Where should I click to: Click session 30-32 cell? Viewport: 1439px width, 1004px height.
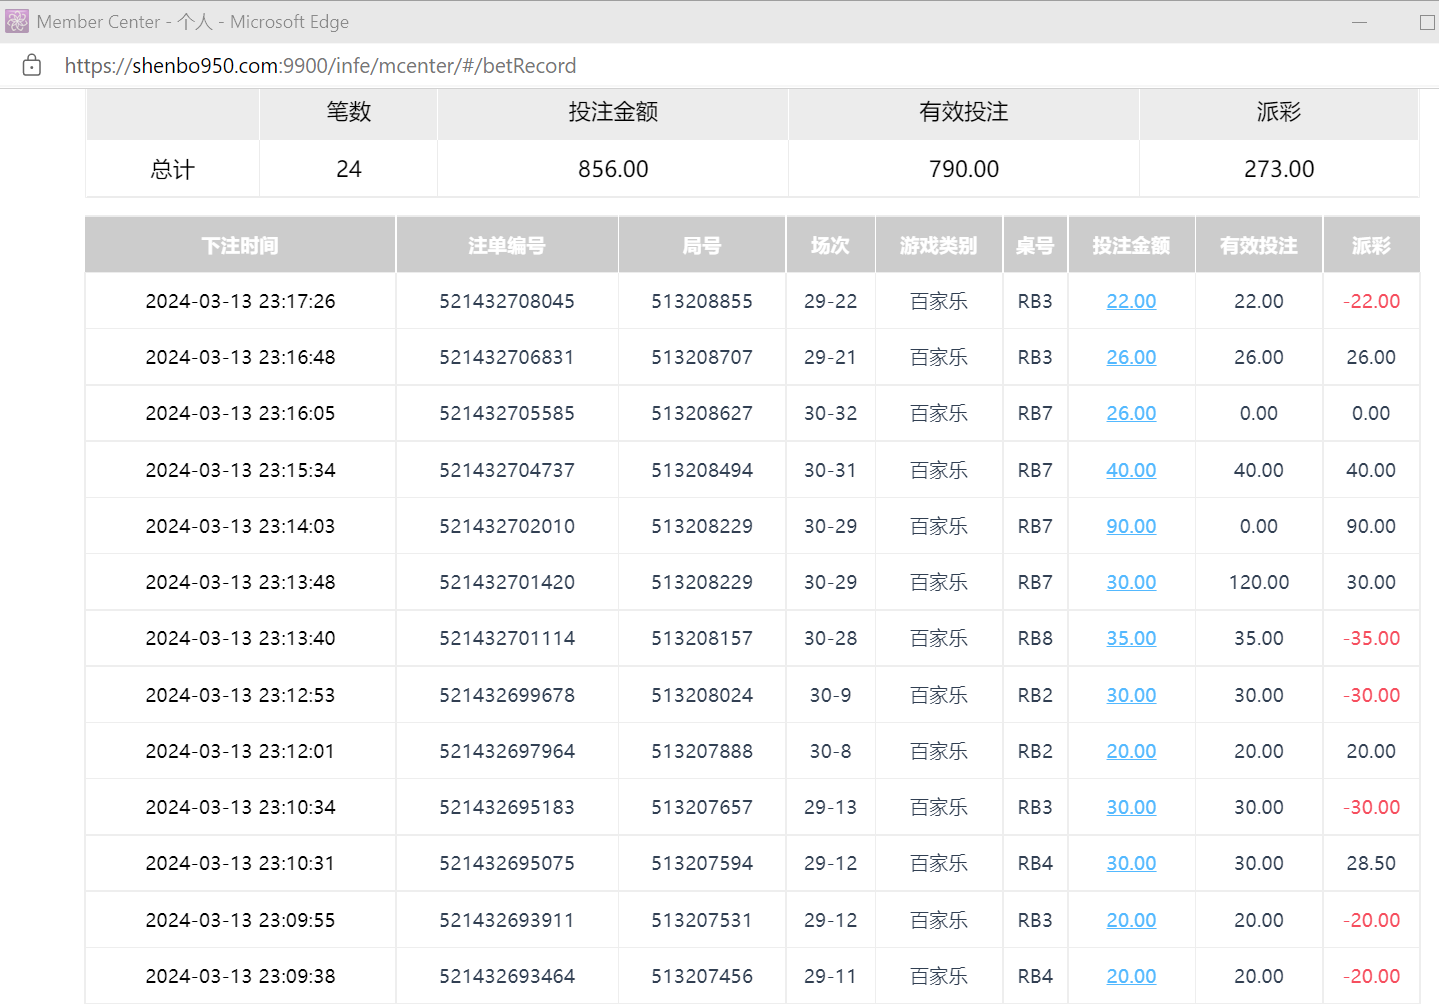(x=830, y=413)
